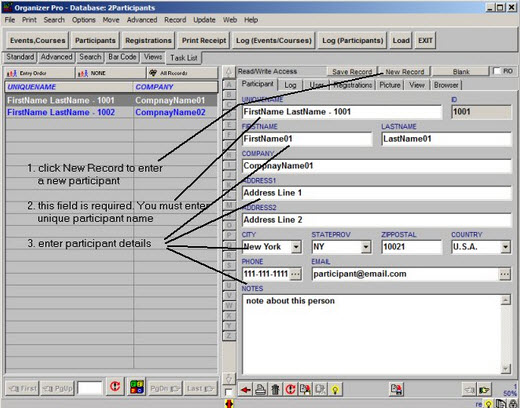Click the down arrow below alphabet index
The width and height of the screenshot is (520, 408).
point(229,378)
